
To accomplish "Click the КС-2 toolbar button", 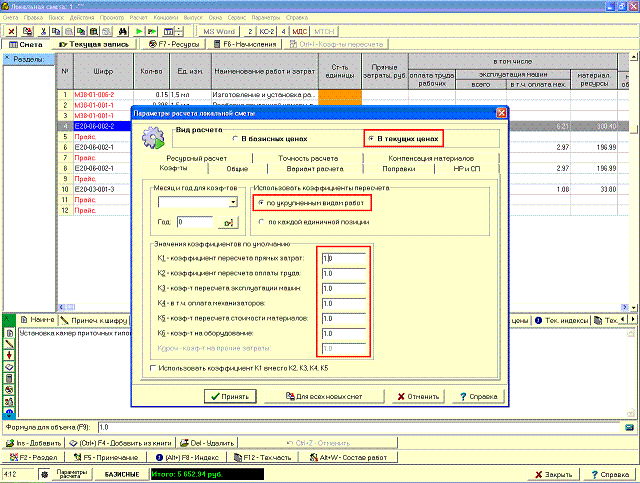I will pyautogui.click(x=267, y=32).
